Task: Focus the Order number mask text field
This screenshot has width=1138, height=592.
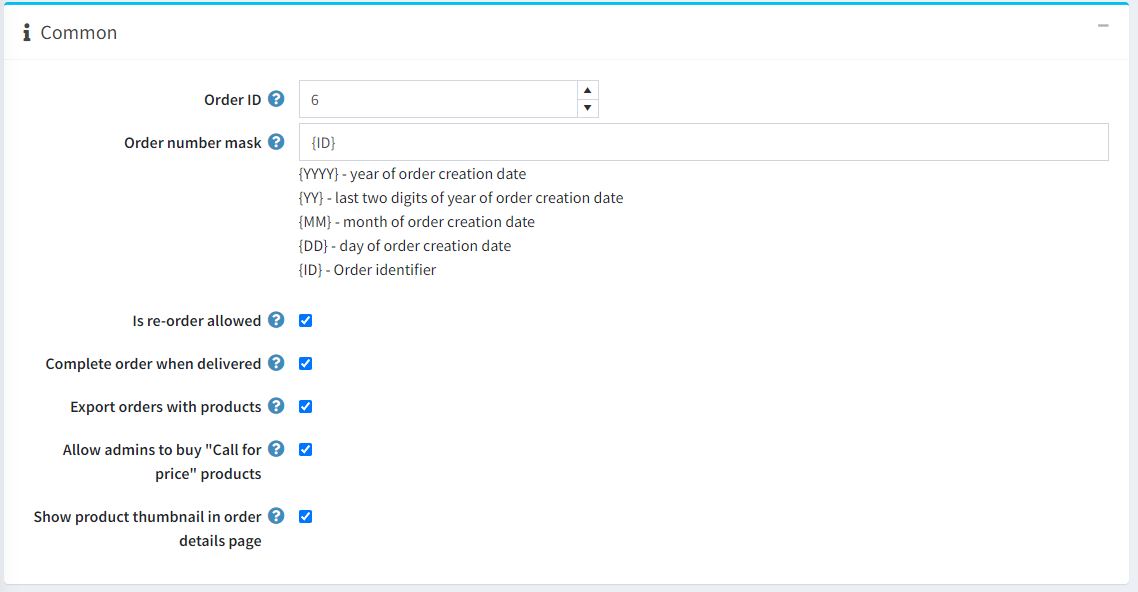Action: [x=703, y=143]
